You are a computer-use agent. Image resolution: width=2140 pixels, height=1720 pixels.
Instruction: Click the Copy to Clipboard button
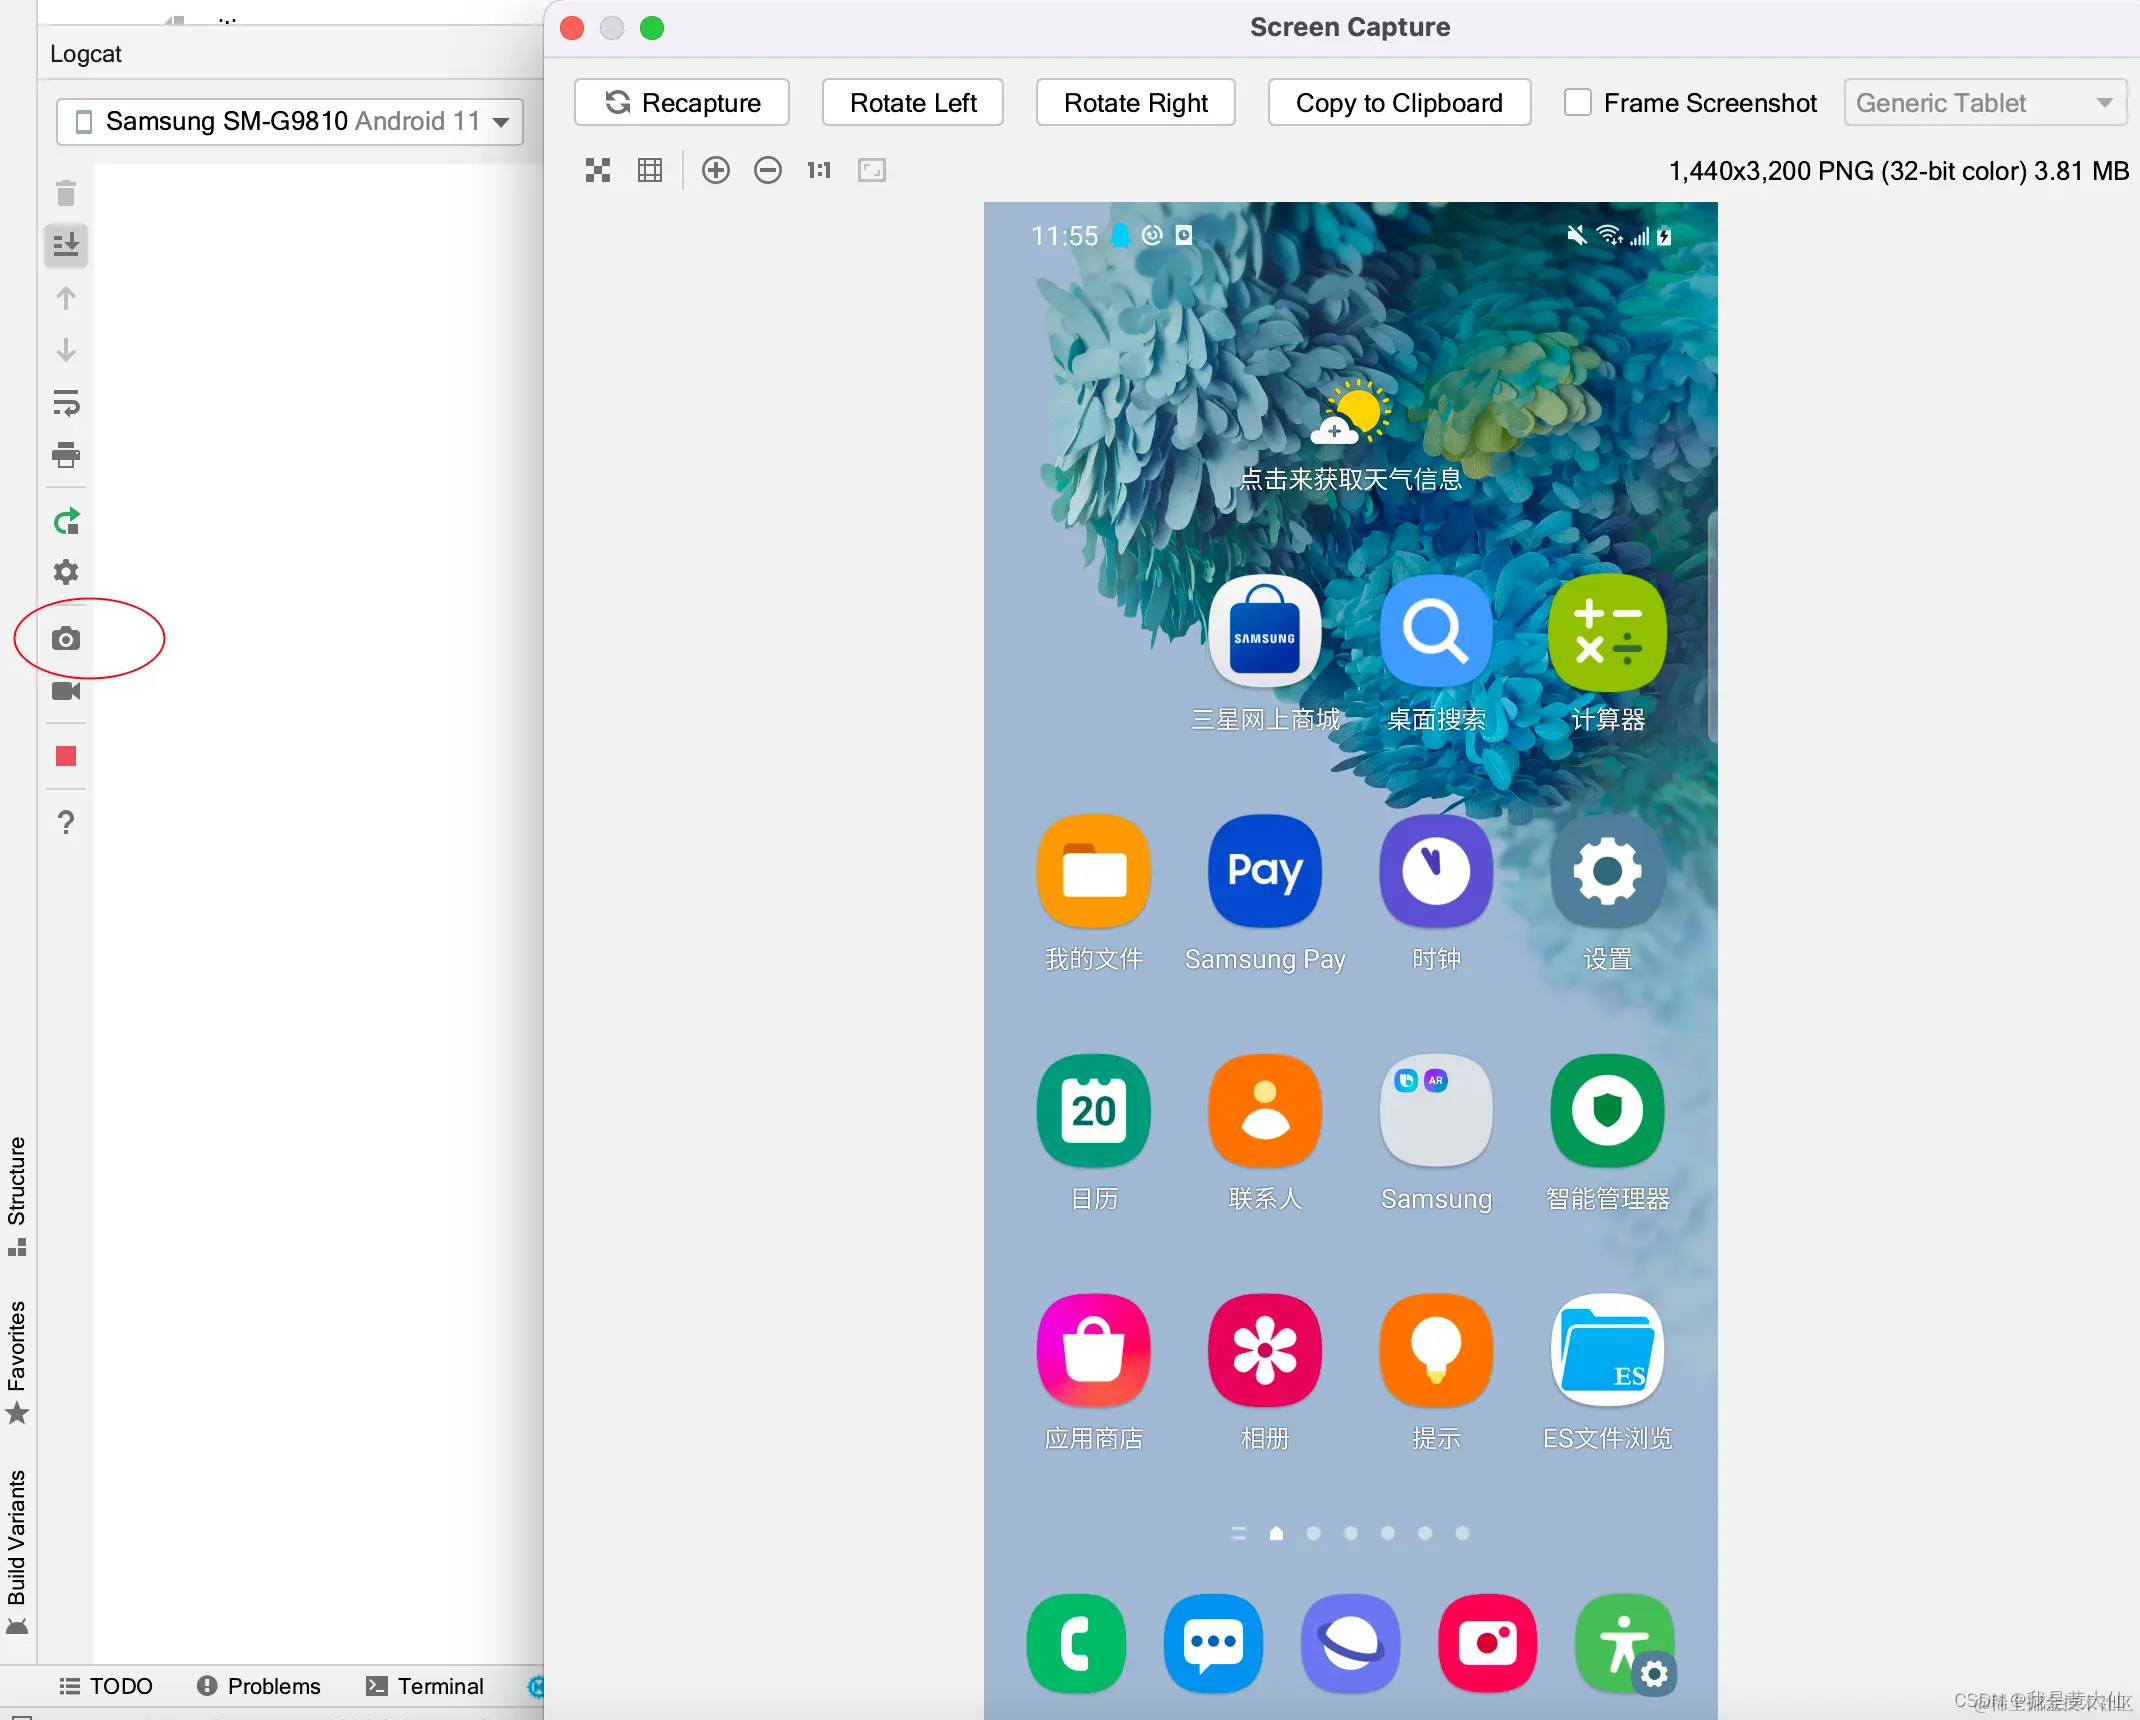pos(1399,102)
